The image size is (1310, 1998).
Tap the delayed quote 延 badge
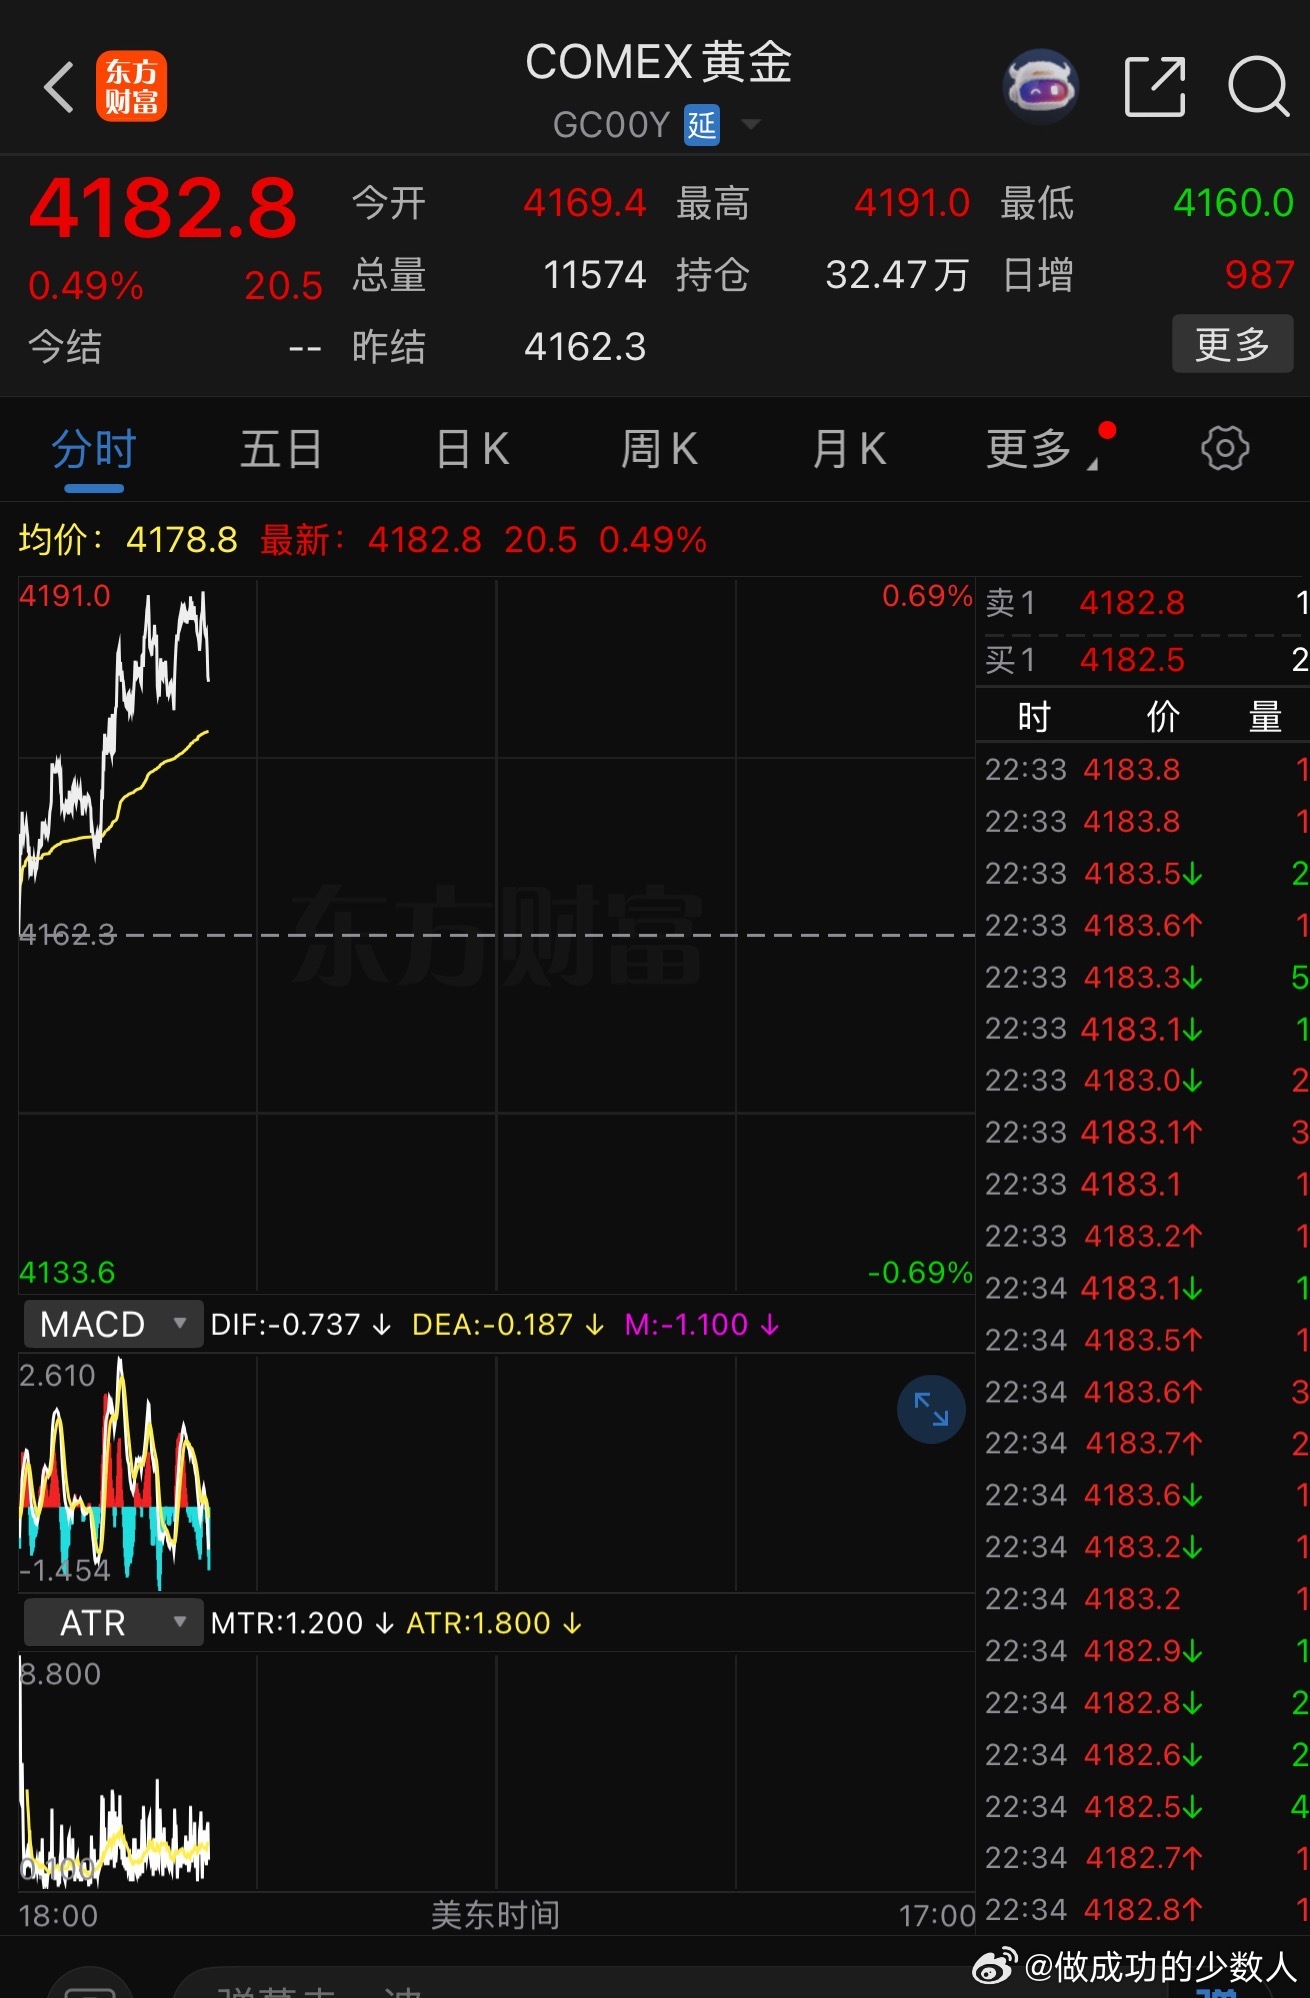pyautogui.click(x=702, y=125)
